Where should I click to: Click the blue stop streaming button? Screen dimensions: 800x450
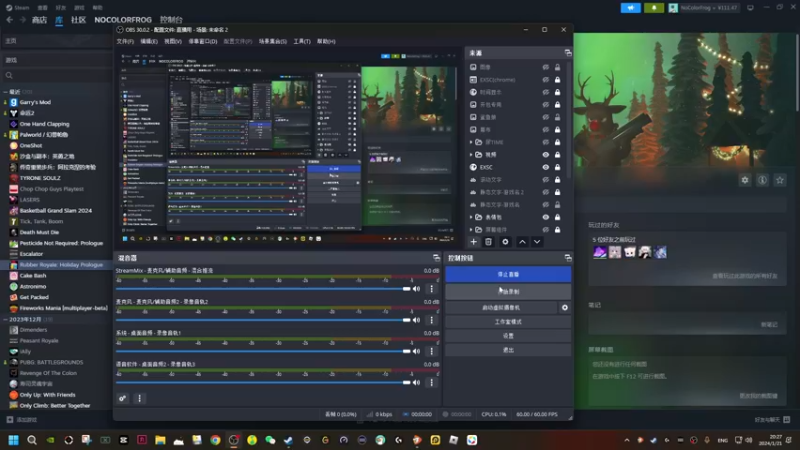click(508, 274)
